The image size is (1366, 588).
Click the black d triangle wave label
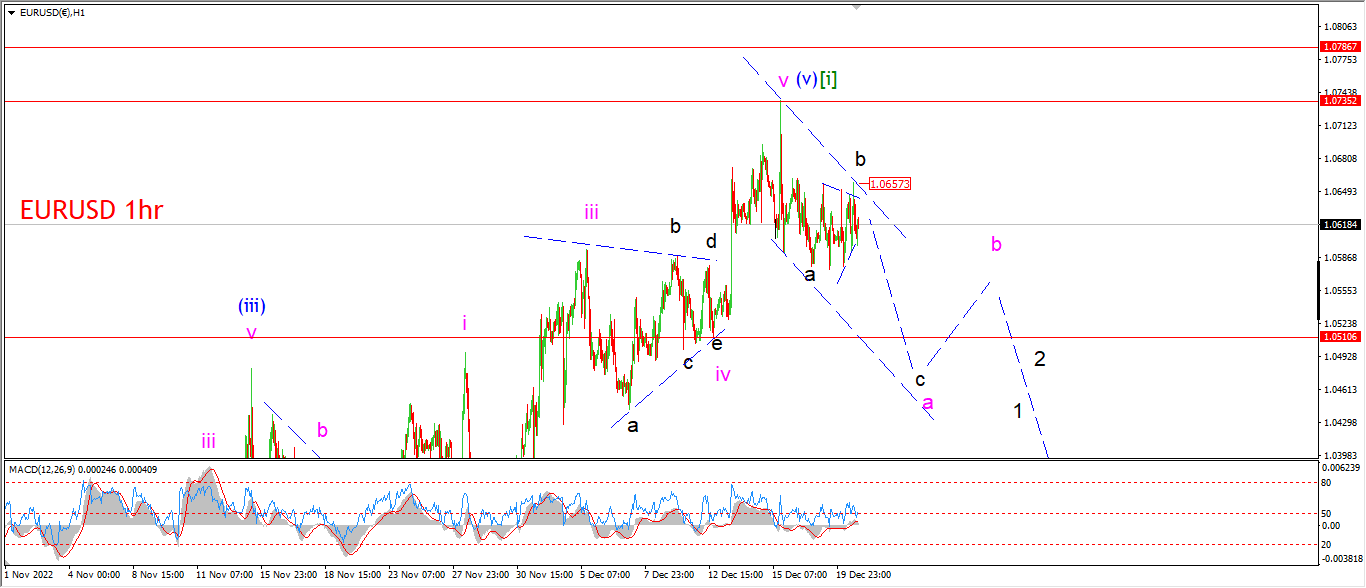tap(711, 241)
